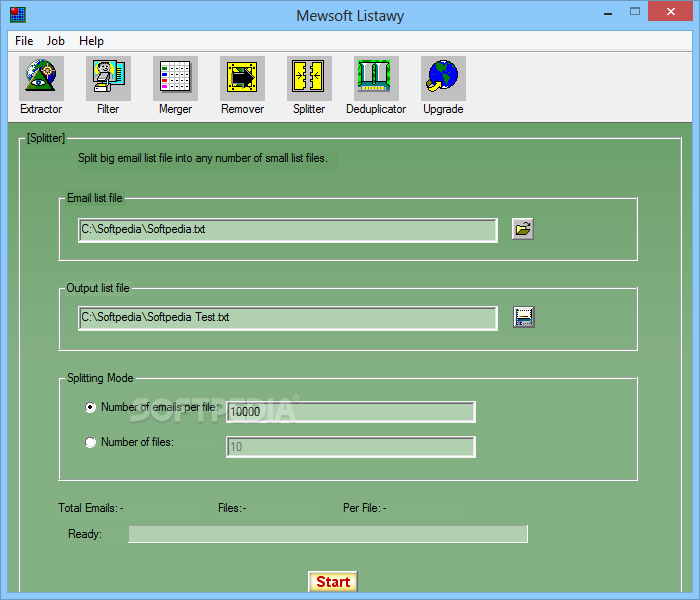Close the Mewsoft Listawy window
Viewport: 700px width, 600px height.
pos(671,12)
